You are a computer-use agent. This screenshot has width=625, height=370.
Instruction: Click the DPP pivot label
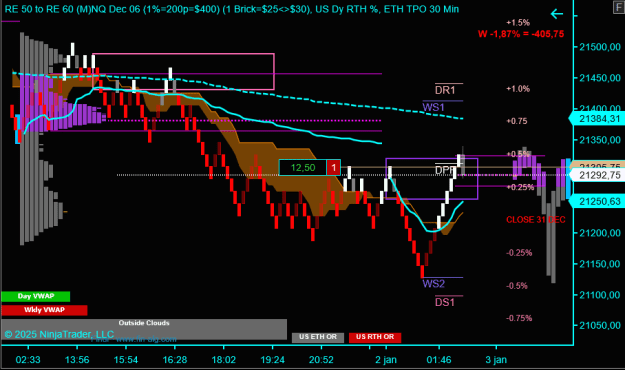444,170
